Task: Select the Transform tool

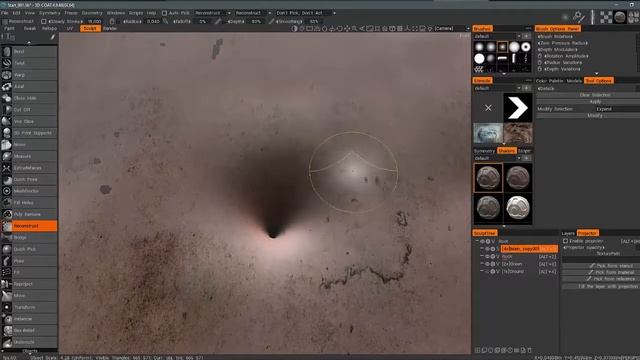Action: click(29, 307)
